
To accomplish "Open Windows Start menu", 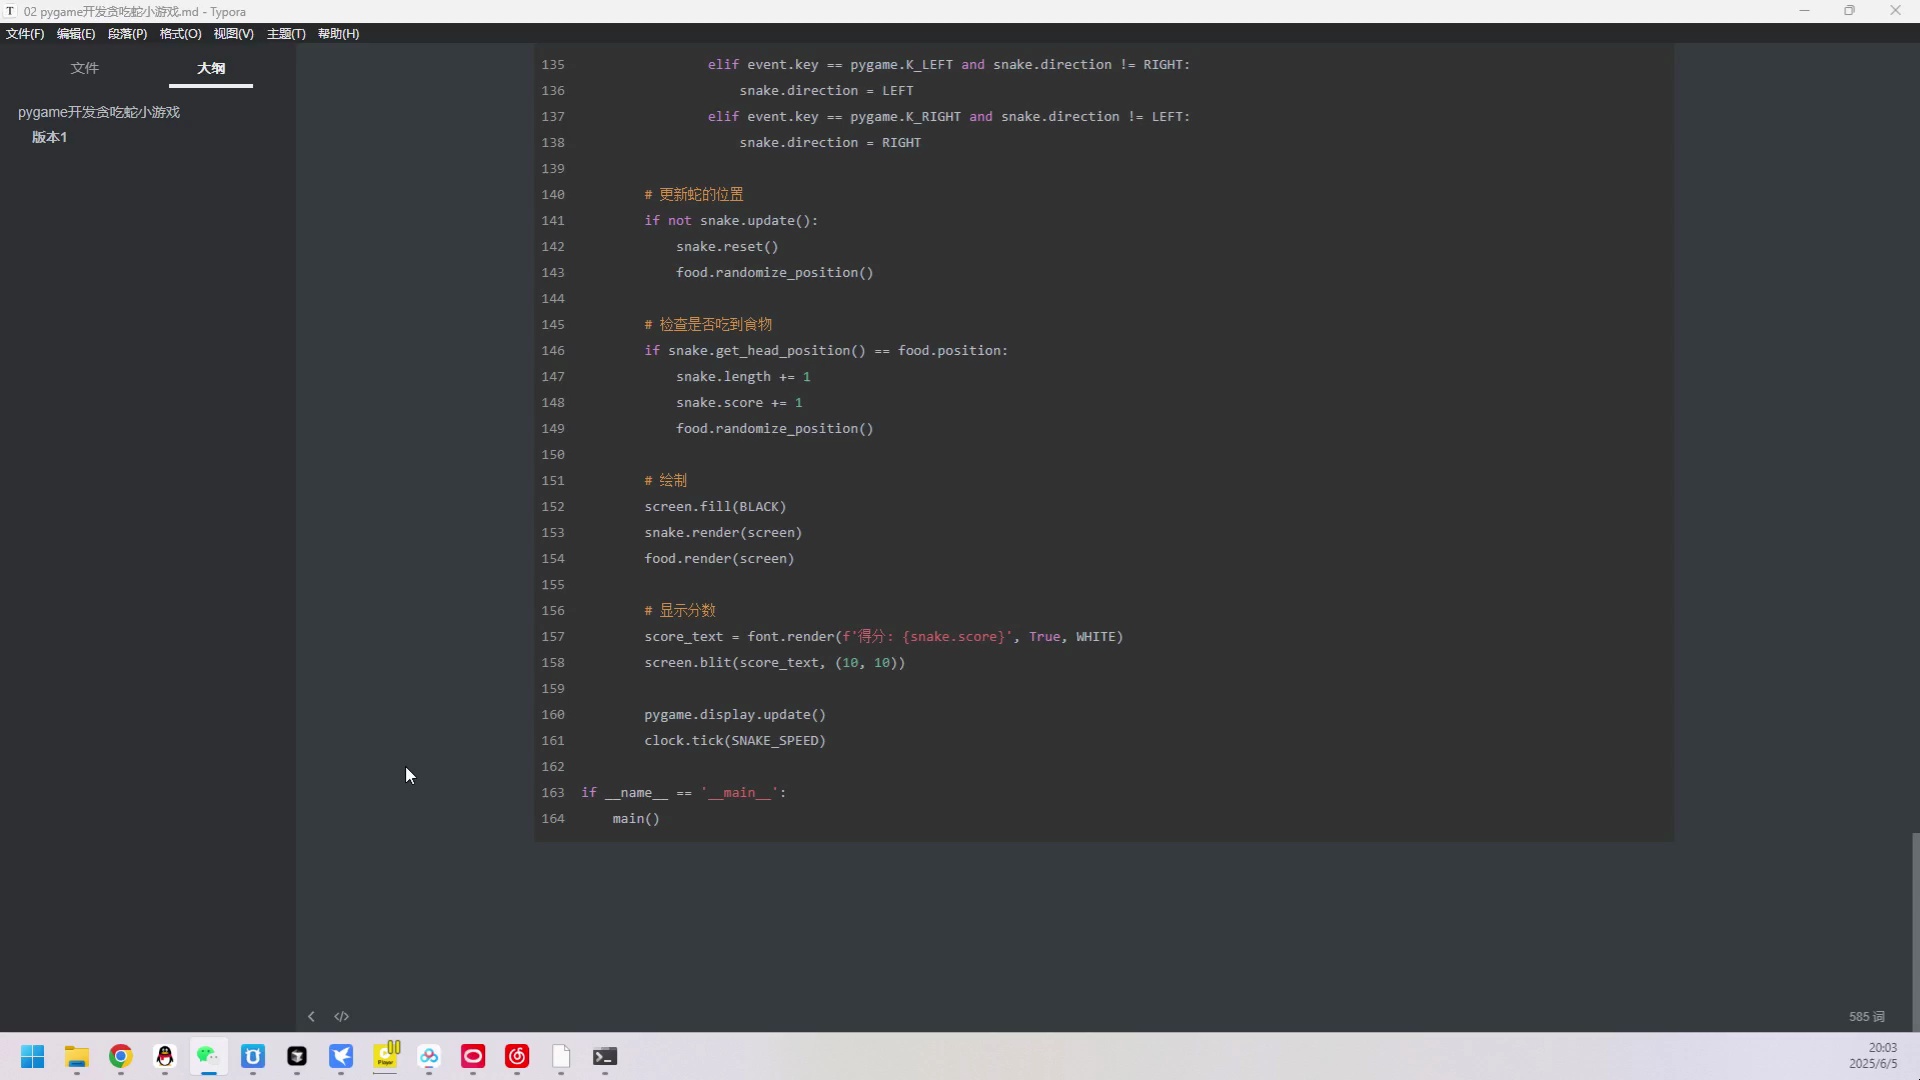I will (33, 1056).
